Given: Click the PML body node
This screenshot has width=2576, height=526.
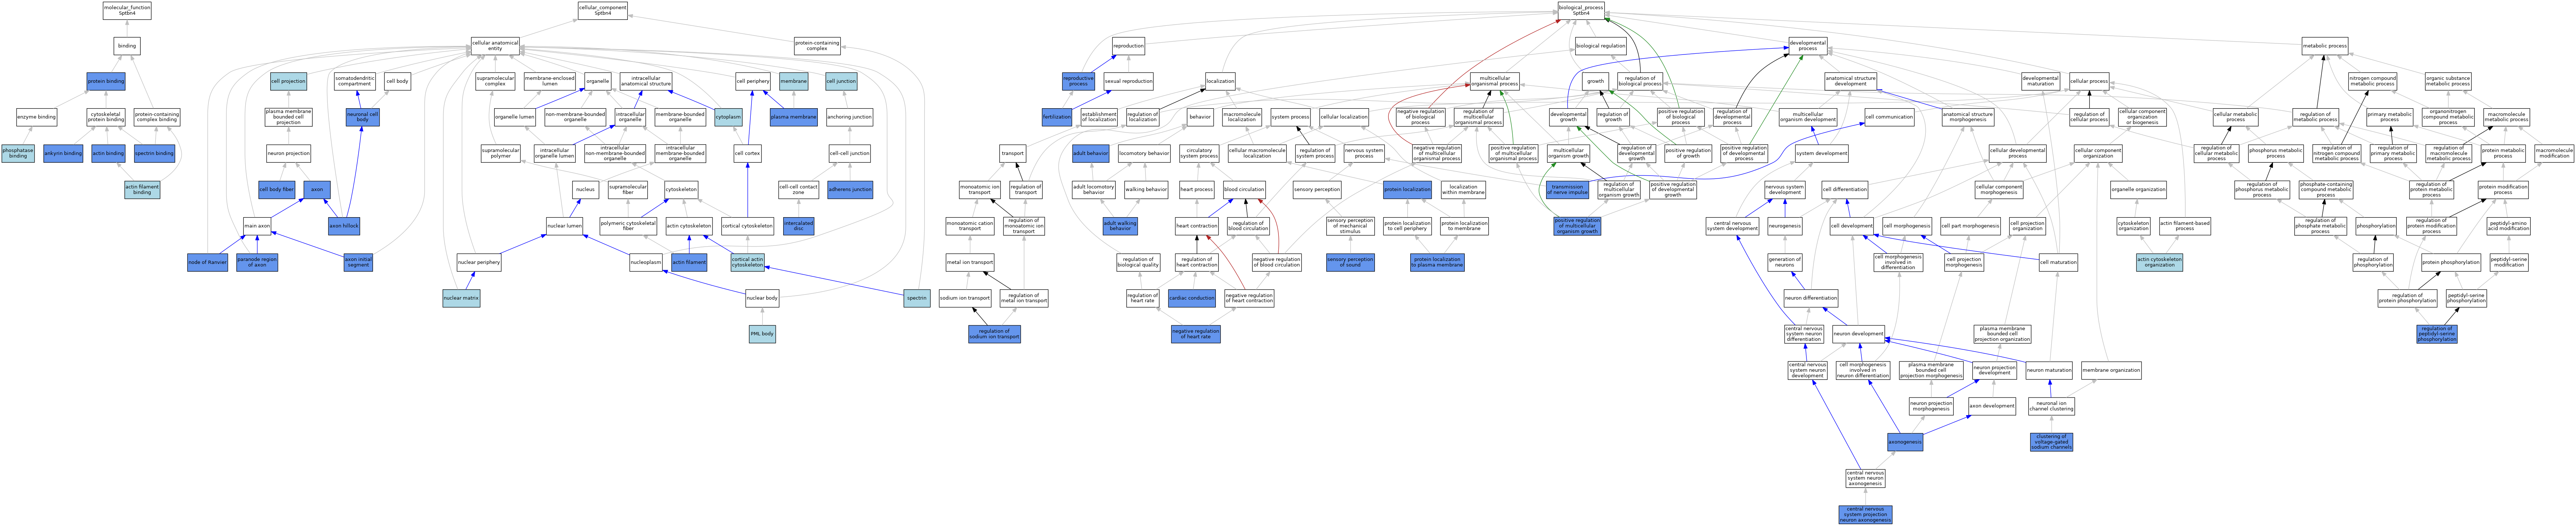Looking at the screenshot, I should [762, 333].
